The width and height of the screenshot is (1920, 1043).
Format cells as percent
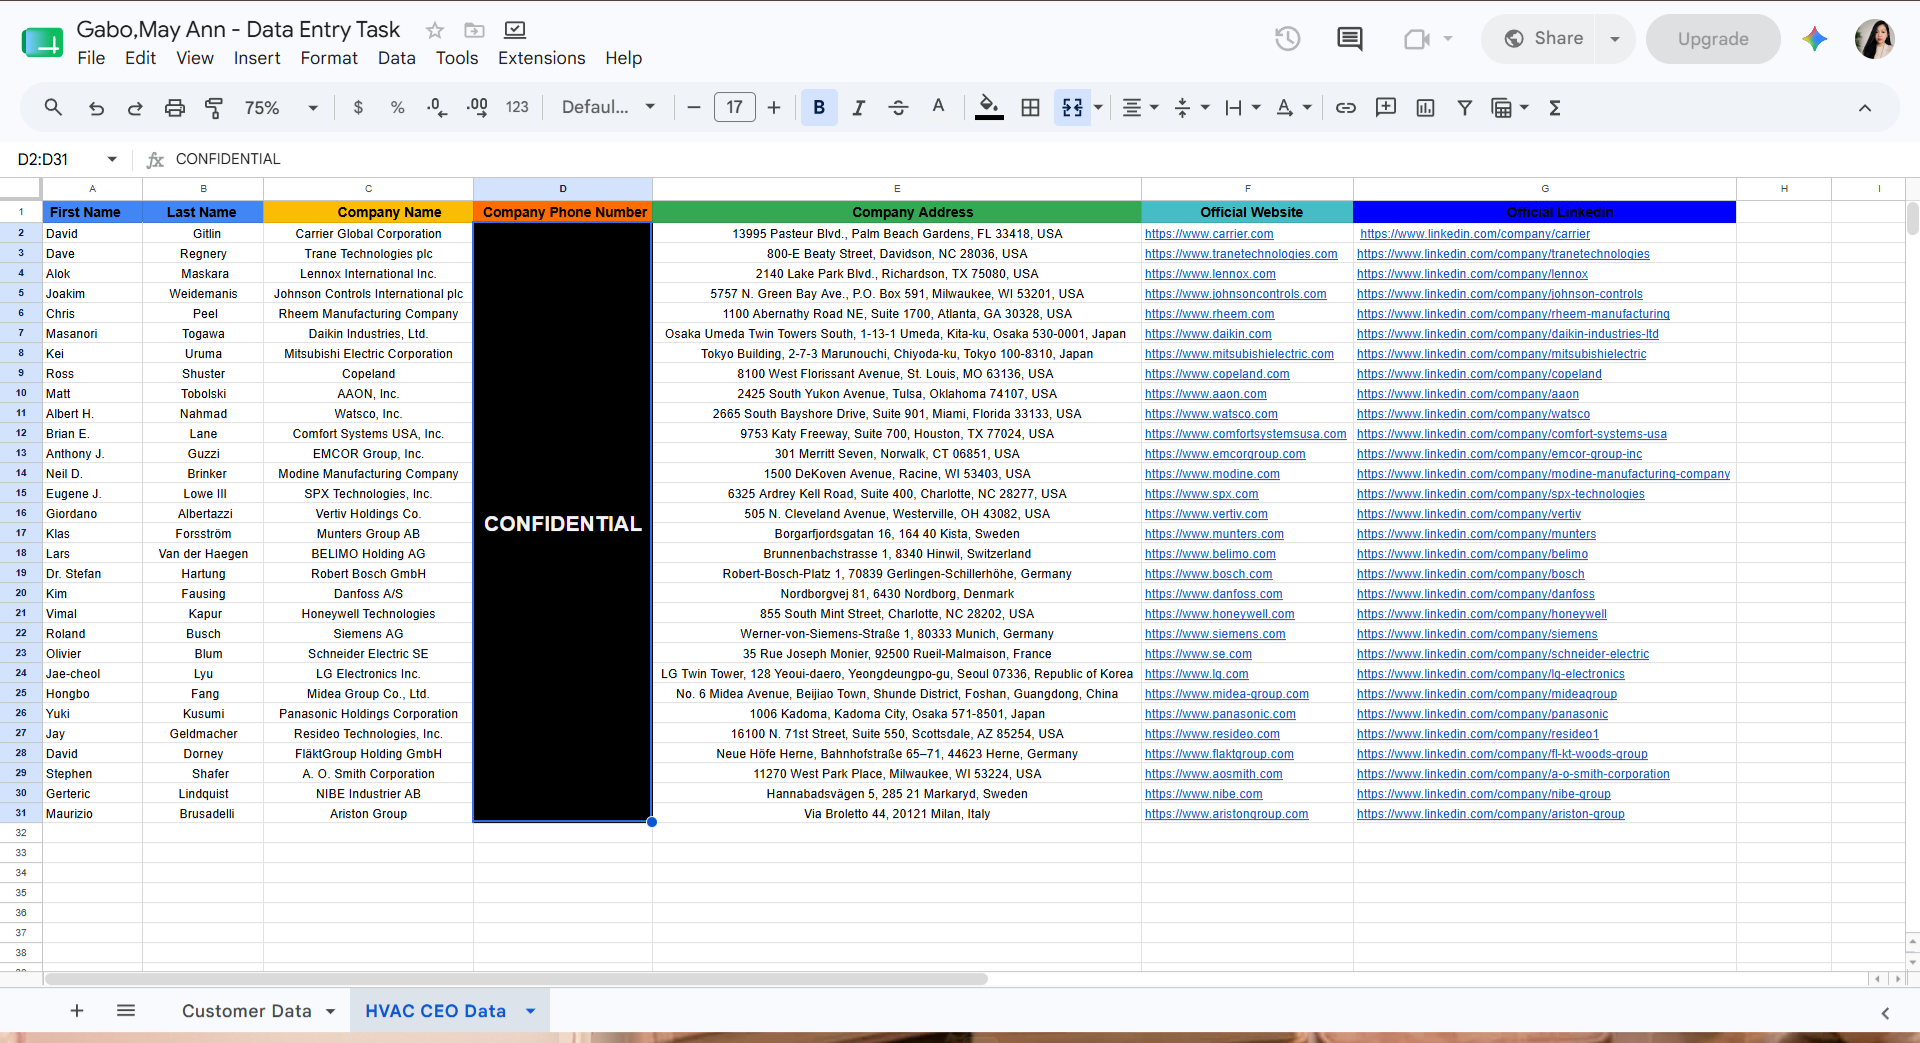397,108
